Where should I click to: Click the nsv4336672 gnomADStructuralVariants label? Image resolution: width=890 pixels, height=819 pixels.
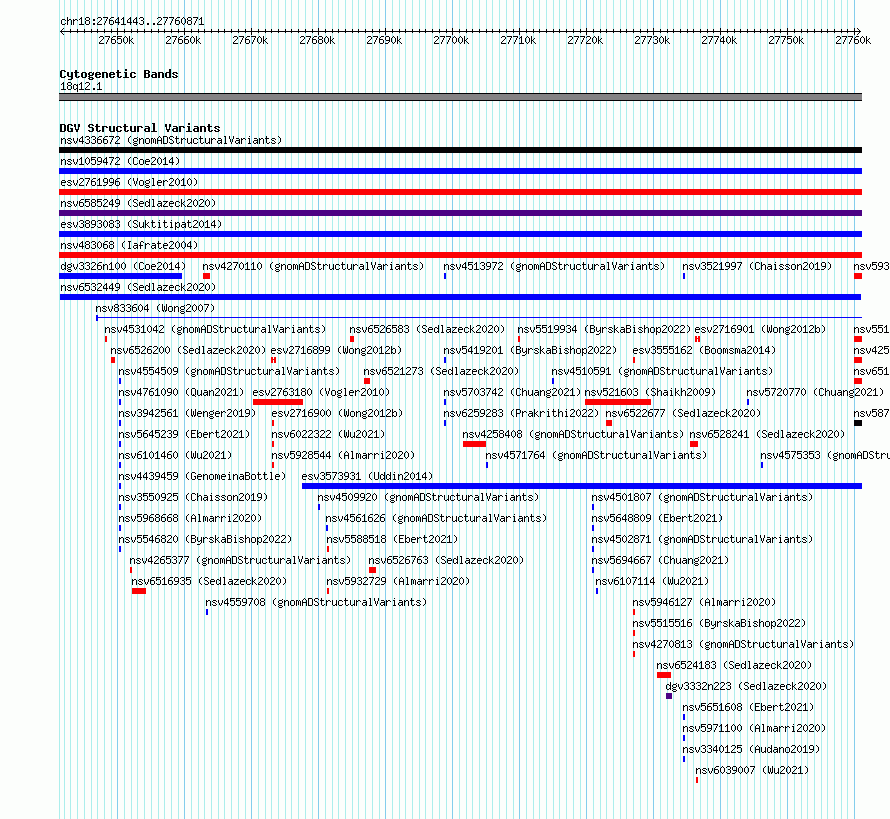click(171, 140)
